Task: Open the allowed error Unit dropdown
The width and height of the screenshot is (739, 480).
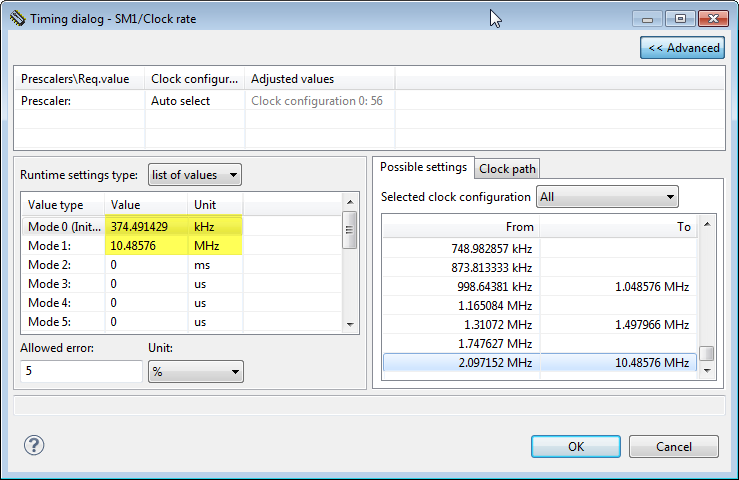Action: (195, 372)
